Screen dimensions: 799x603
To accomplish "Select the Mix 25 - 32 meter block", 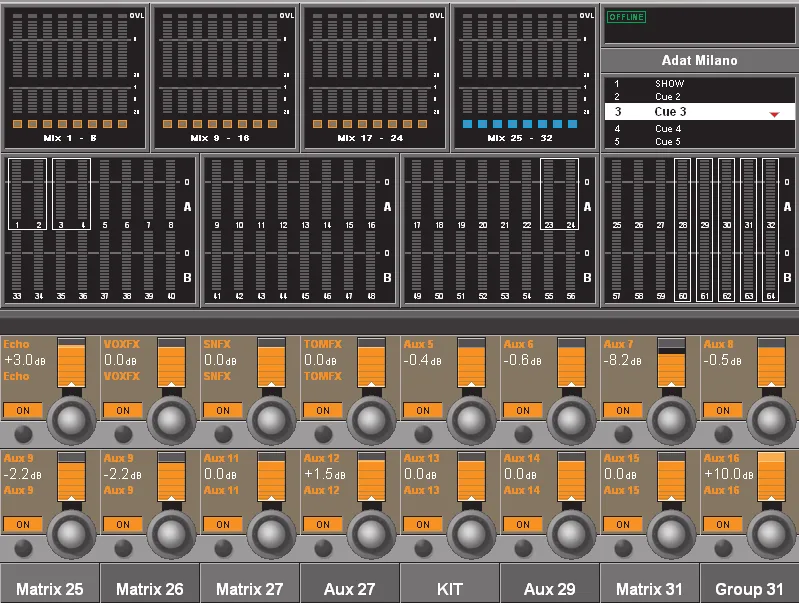I will pos(525,77).
